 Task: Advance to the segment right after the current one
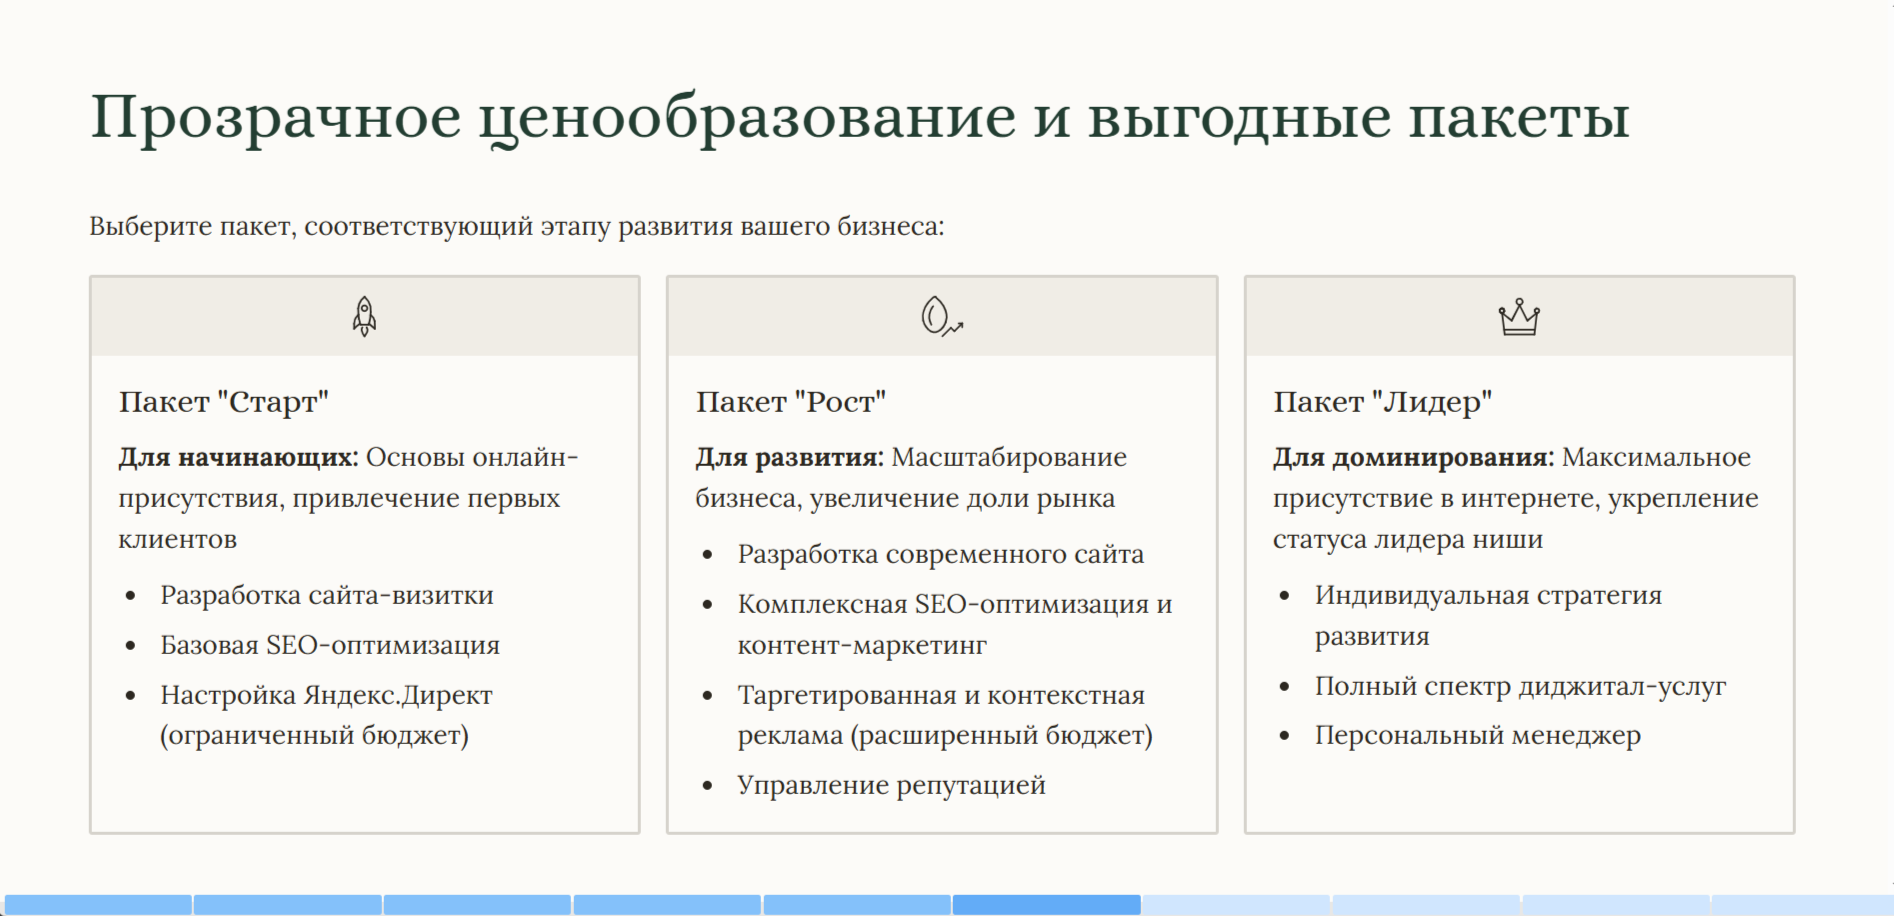pyautogui.click(x=1236, y=905)
